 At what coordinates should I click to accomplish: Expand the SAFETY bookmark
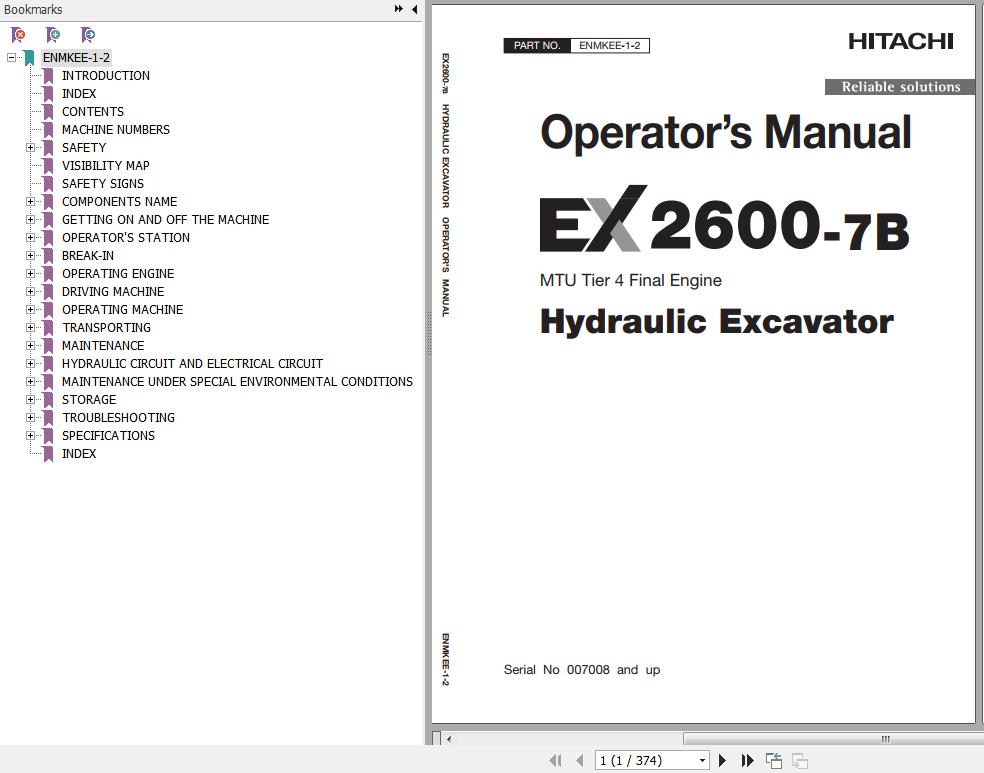30,147
